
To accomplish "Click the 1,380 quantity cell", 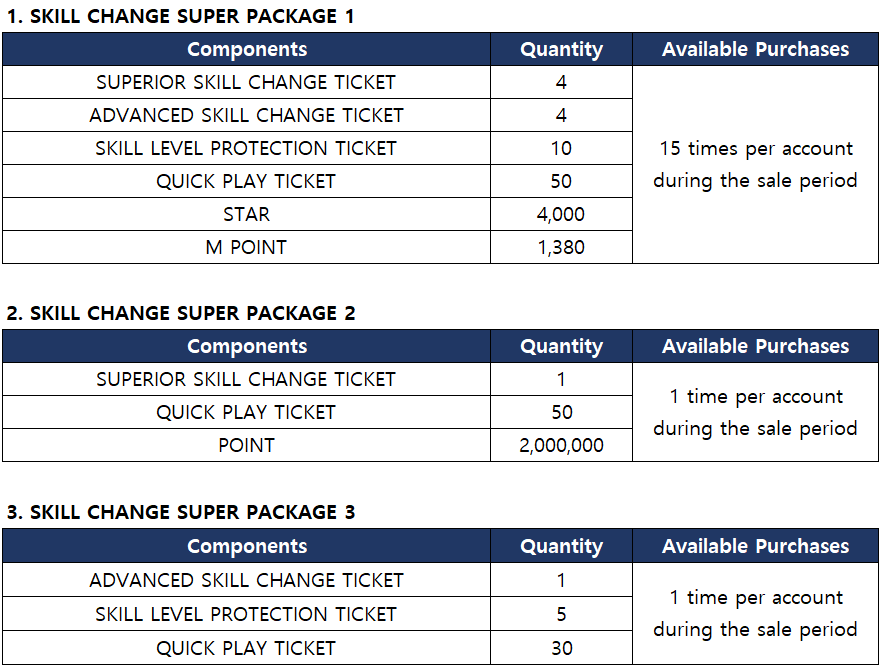I will tap(561, 247).
